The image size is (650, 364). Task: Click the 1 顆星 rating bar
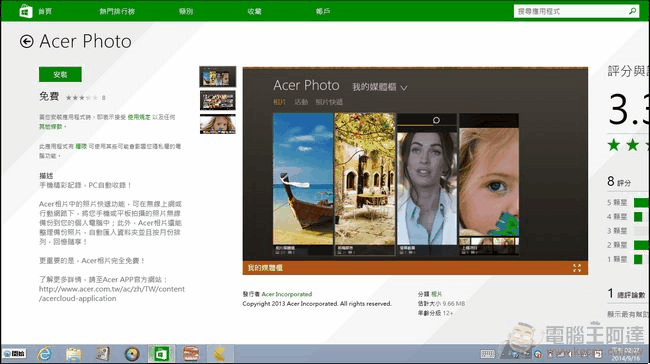click(x=638, y=260)
